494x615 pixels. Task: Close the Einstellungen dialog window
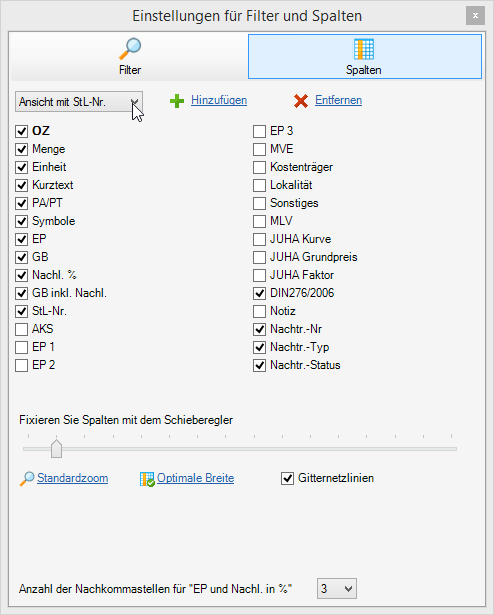pos(475,16)
